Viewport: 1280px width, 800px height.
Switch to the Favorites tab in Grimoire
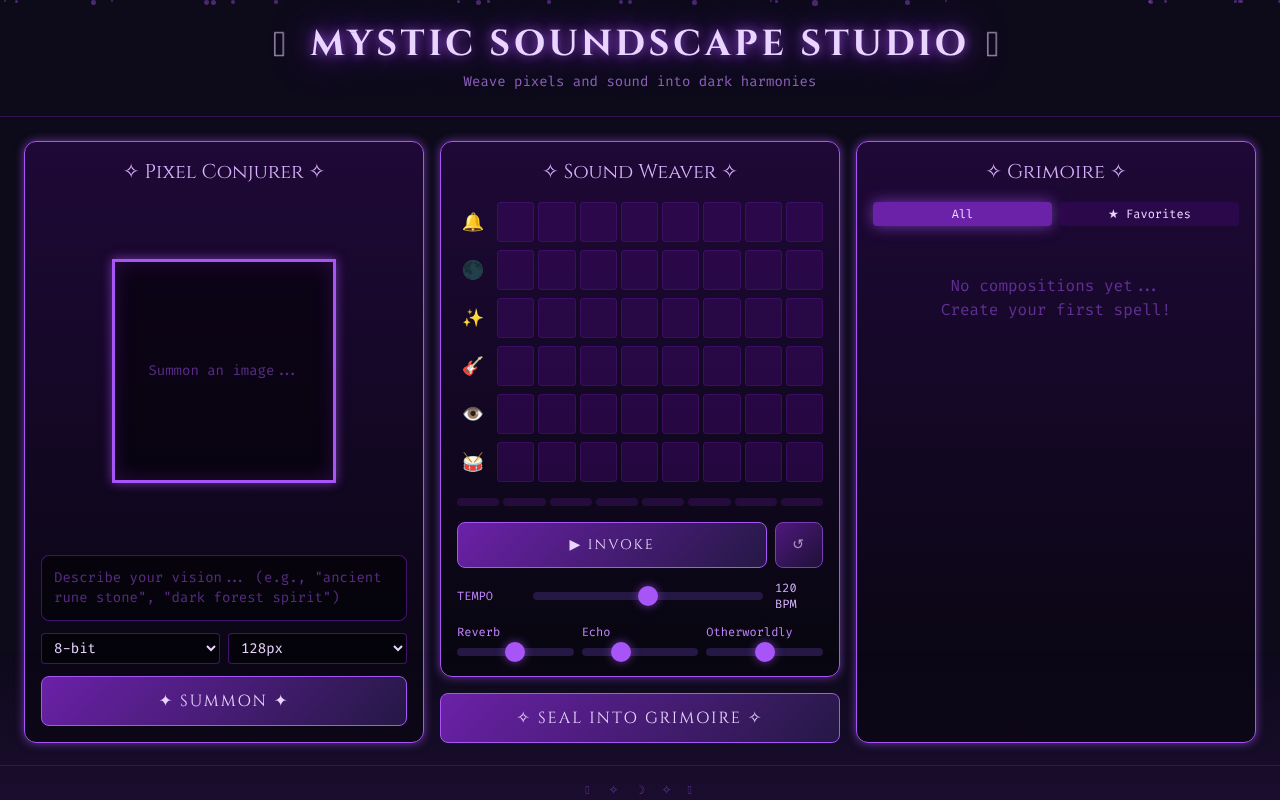[1147, 213]
